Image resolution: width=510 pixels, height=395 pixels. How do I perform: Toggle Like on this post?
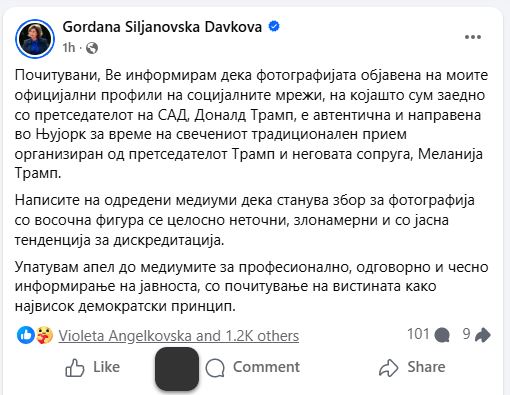pos(92,367)
